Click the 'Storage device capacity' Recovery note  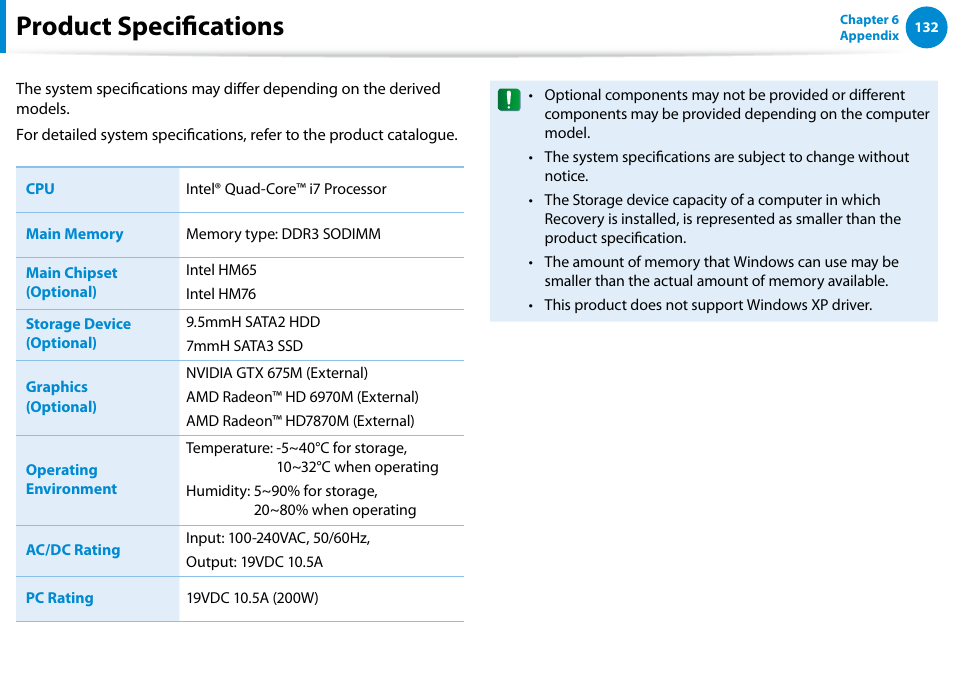pyautogui.click(x=722, y=219)
